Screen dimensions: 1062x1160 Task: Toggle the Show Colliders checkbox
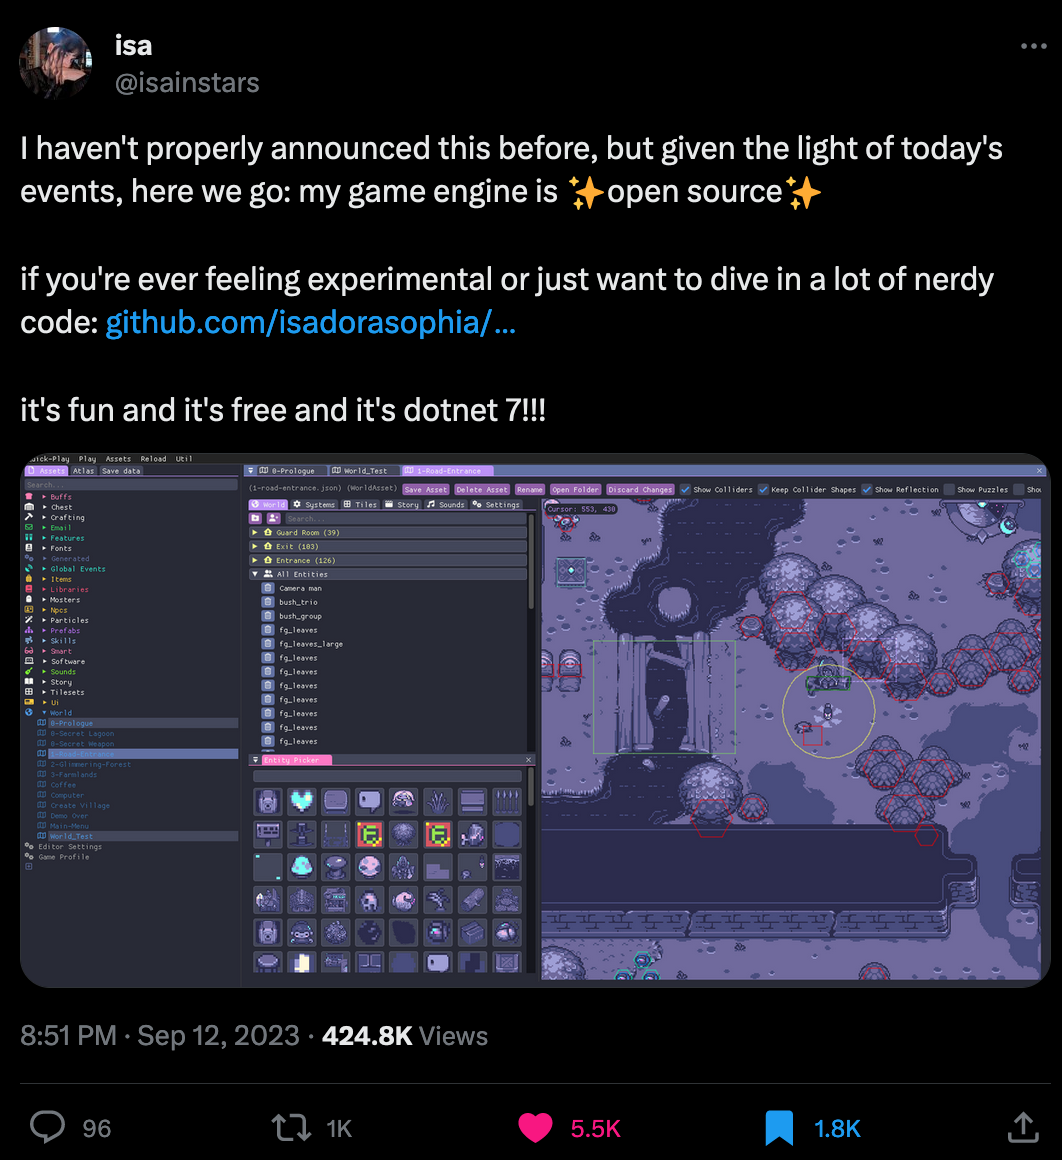(x=685, y=490)
